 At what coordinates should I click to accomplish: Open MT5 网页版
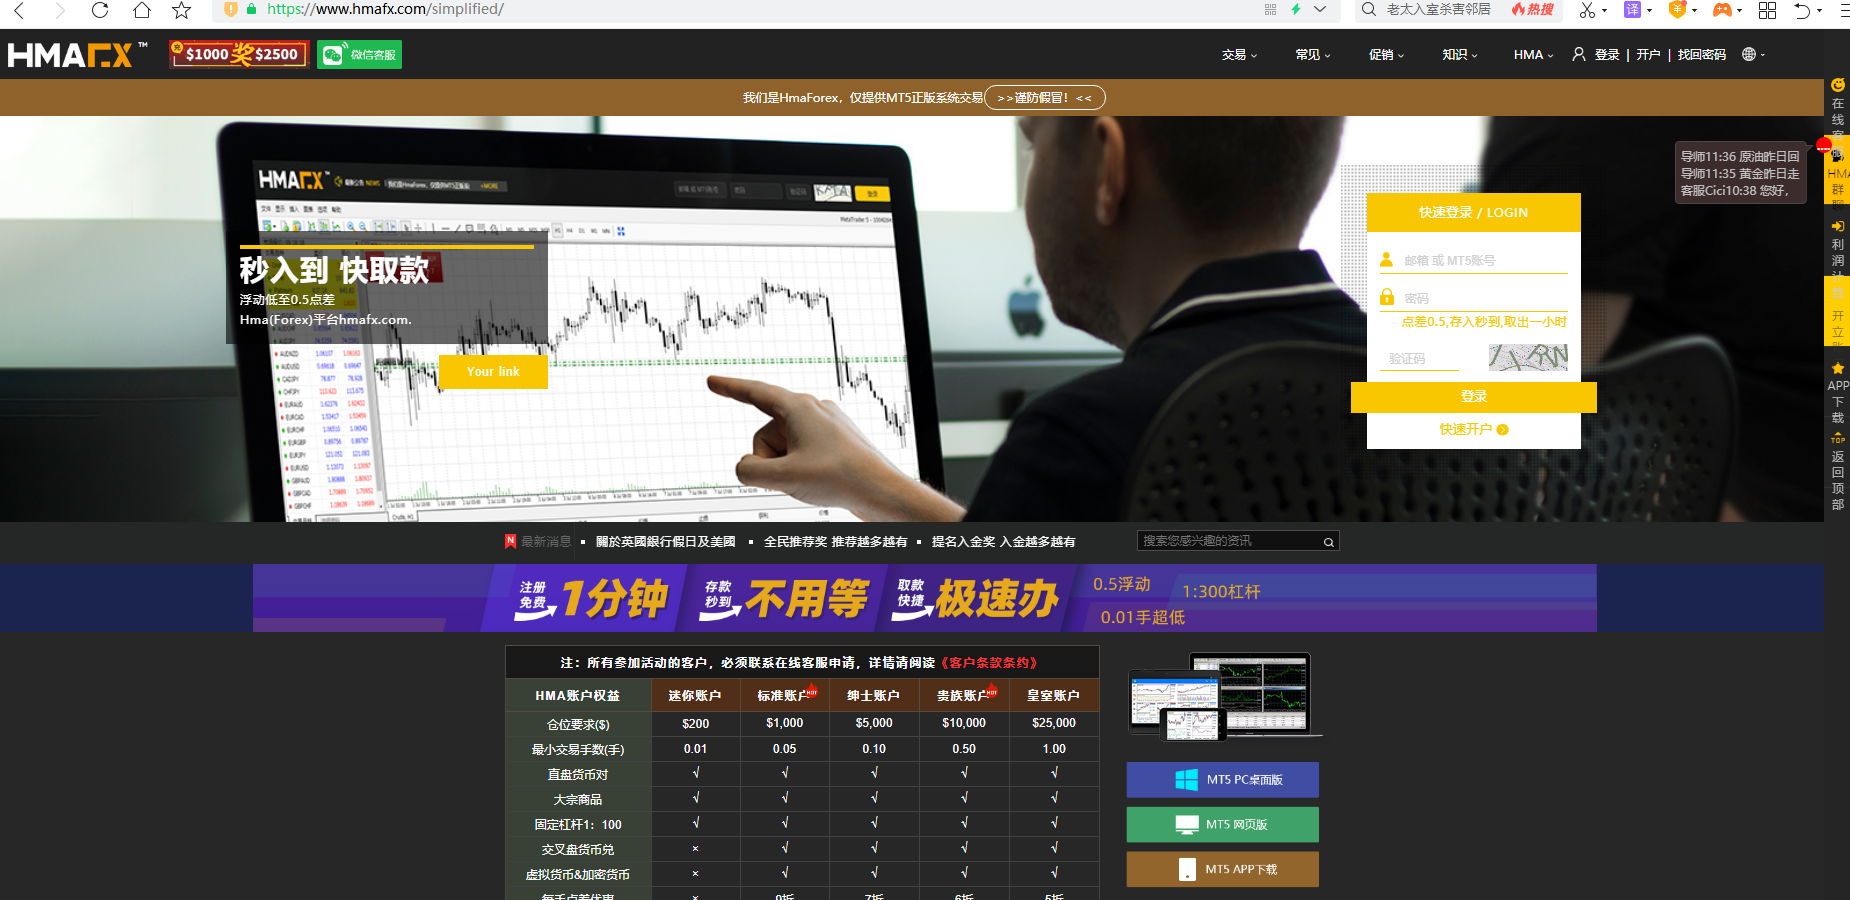click(1223, 825)
